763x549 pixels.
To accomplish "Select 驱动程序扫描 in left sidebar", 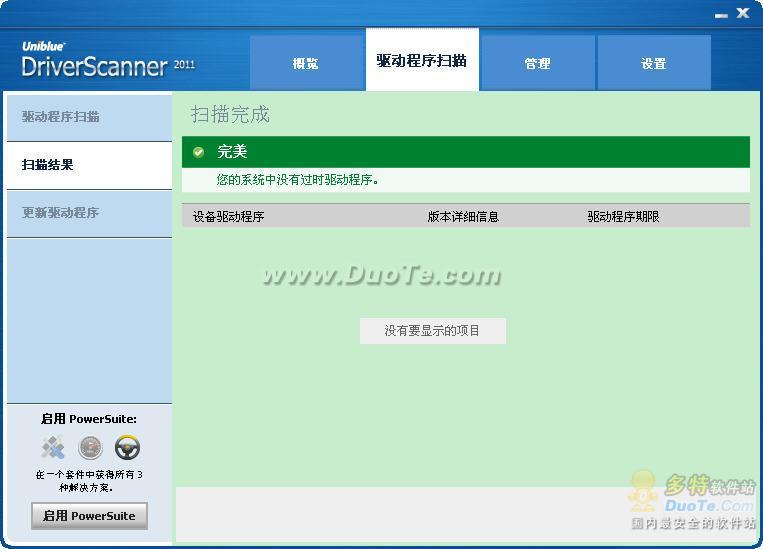I will (90, 117).
